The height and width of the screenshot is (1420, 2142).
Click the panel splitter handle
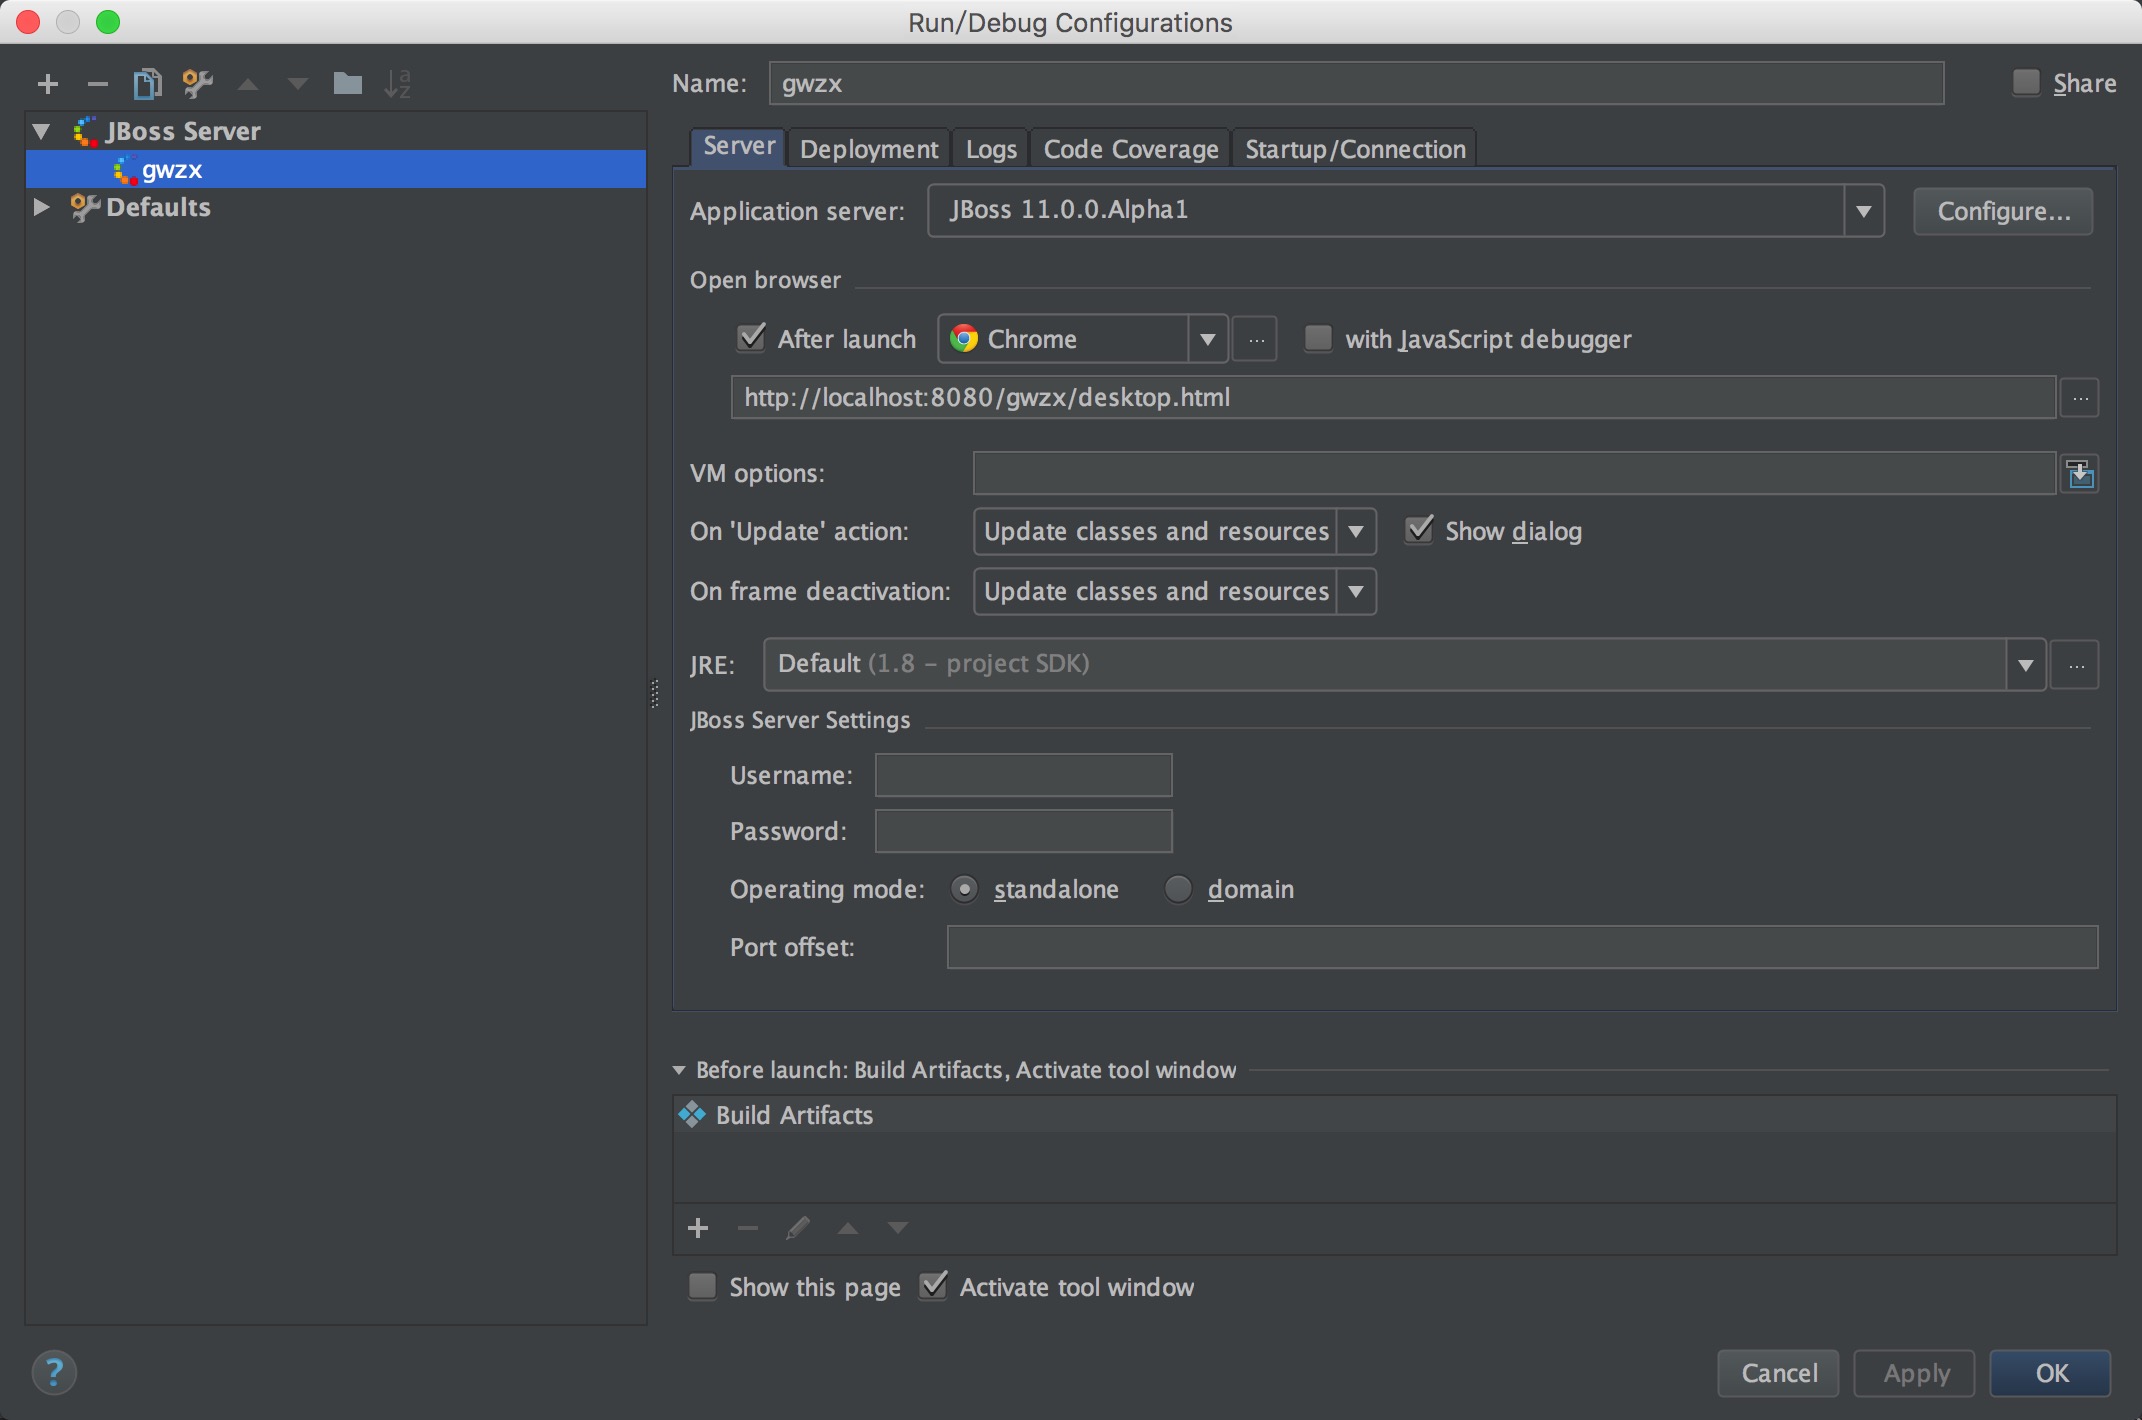tap(655, 694)
